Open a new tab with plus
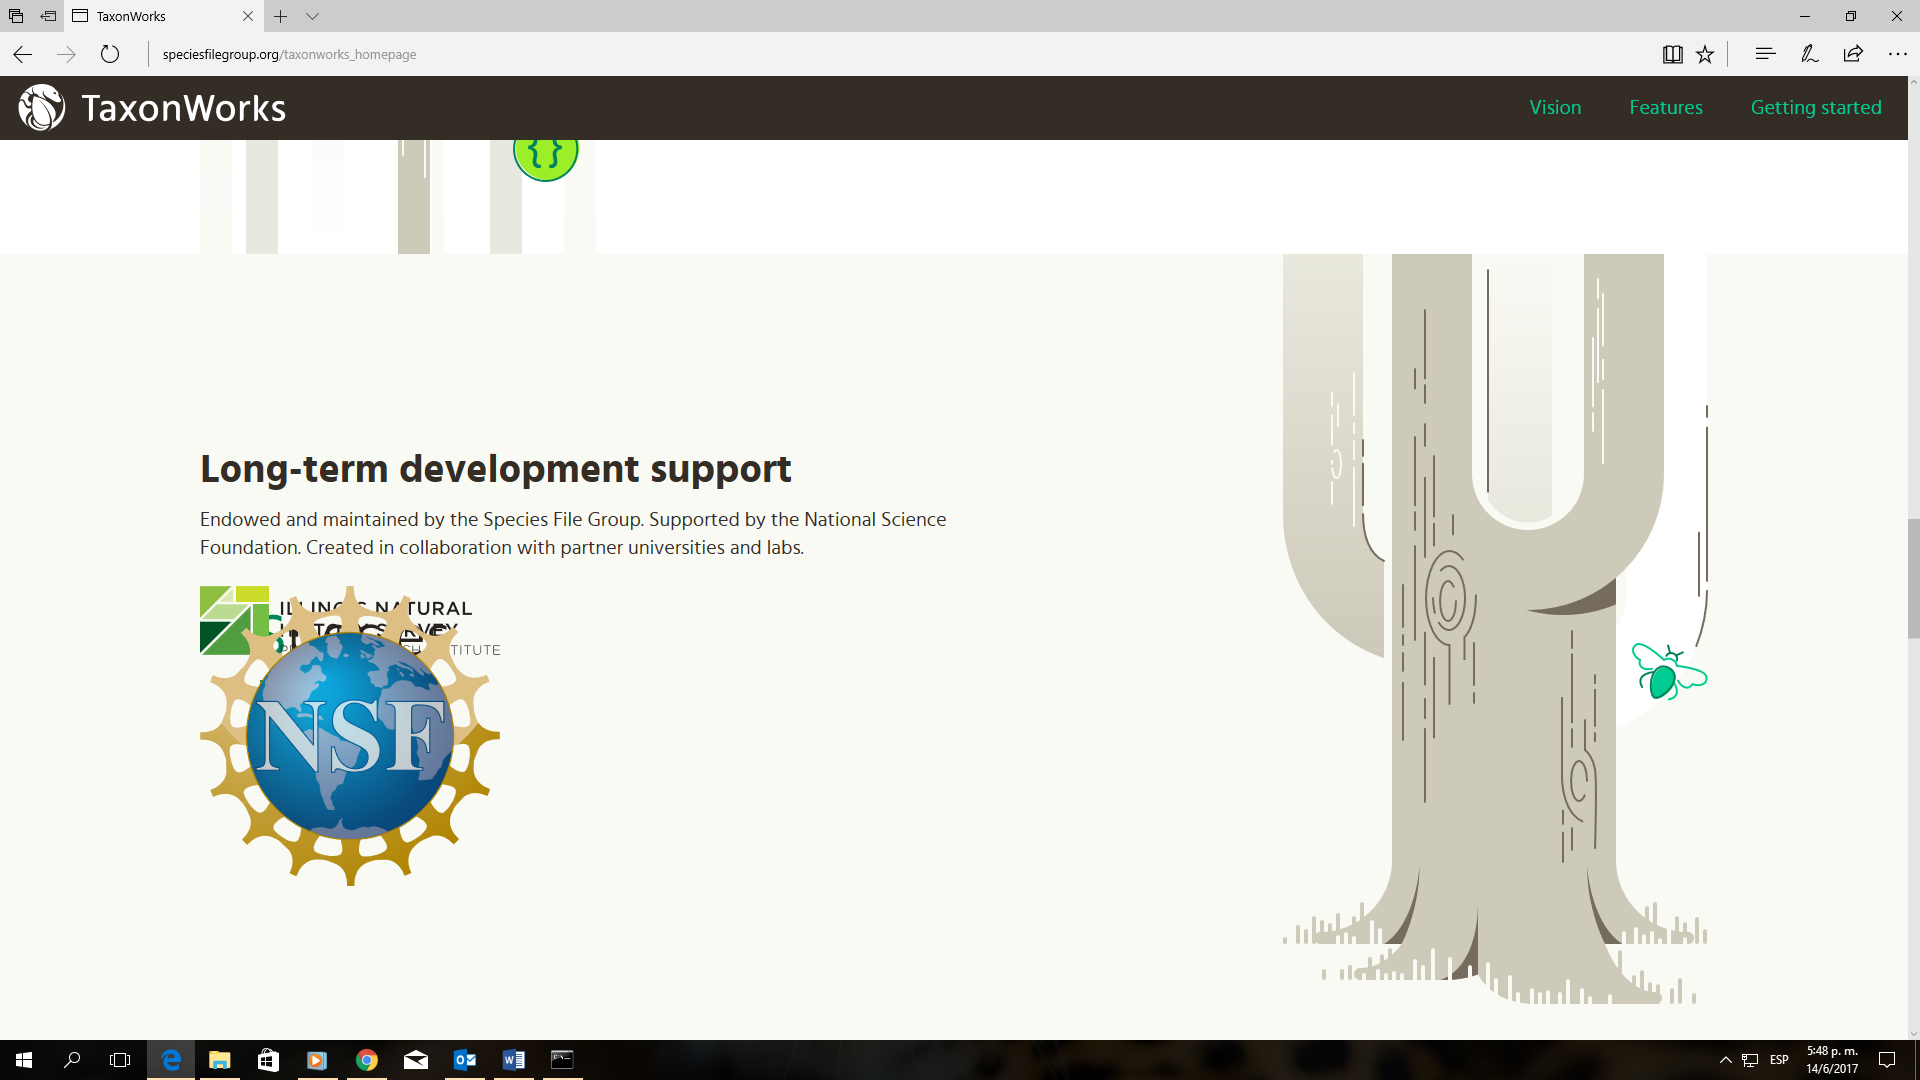The height and width of the screenshot is (1080, 1920). point(280,16)
